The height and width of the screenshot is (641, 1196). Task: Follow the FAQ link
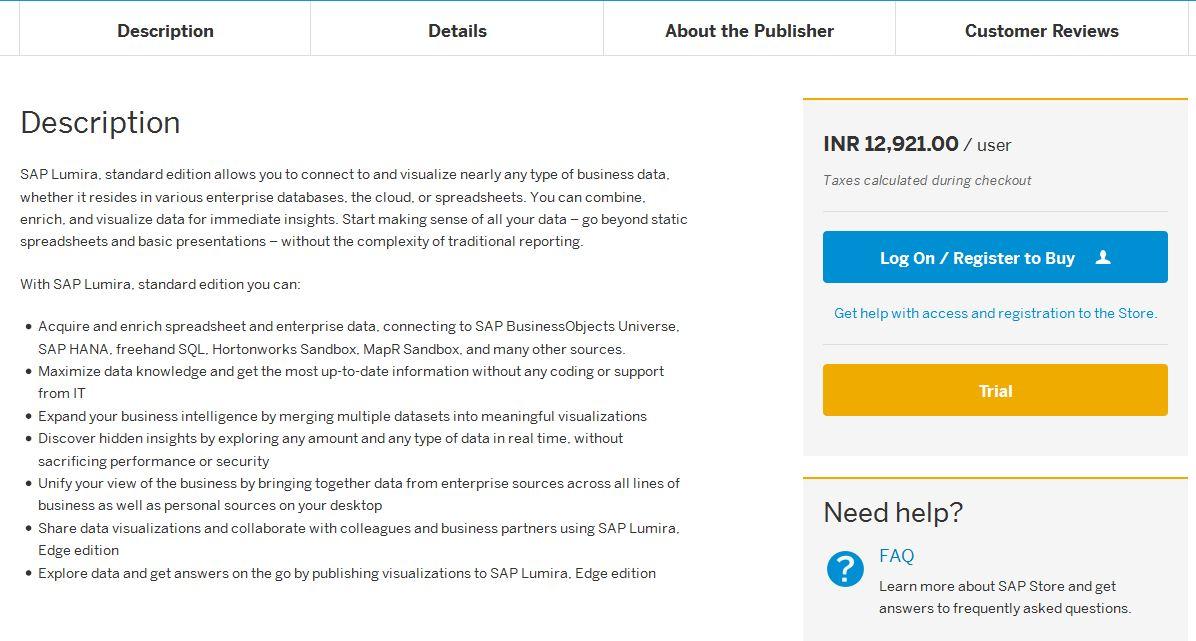tap(896, 556)
